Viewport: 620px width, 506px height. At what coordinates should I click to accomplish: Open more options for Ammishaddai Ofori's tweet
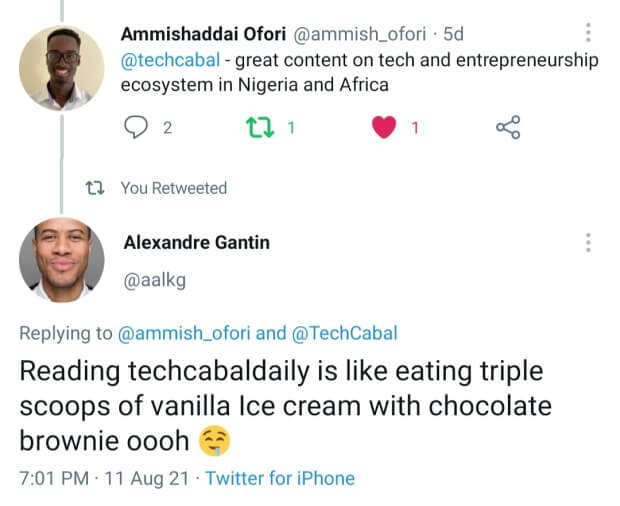(x=588, y=32)
